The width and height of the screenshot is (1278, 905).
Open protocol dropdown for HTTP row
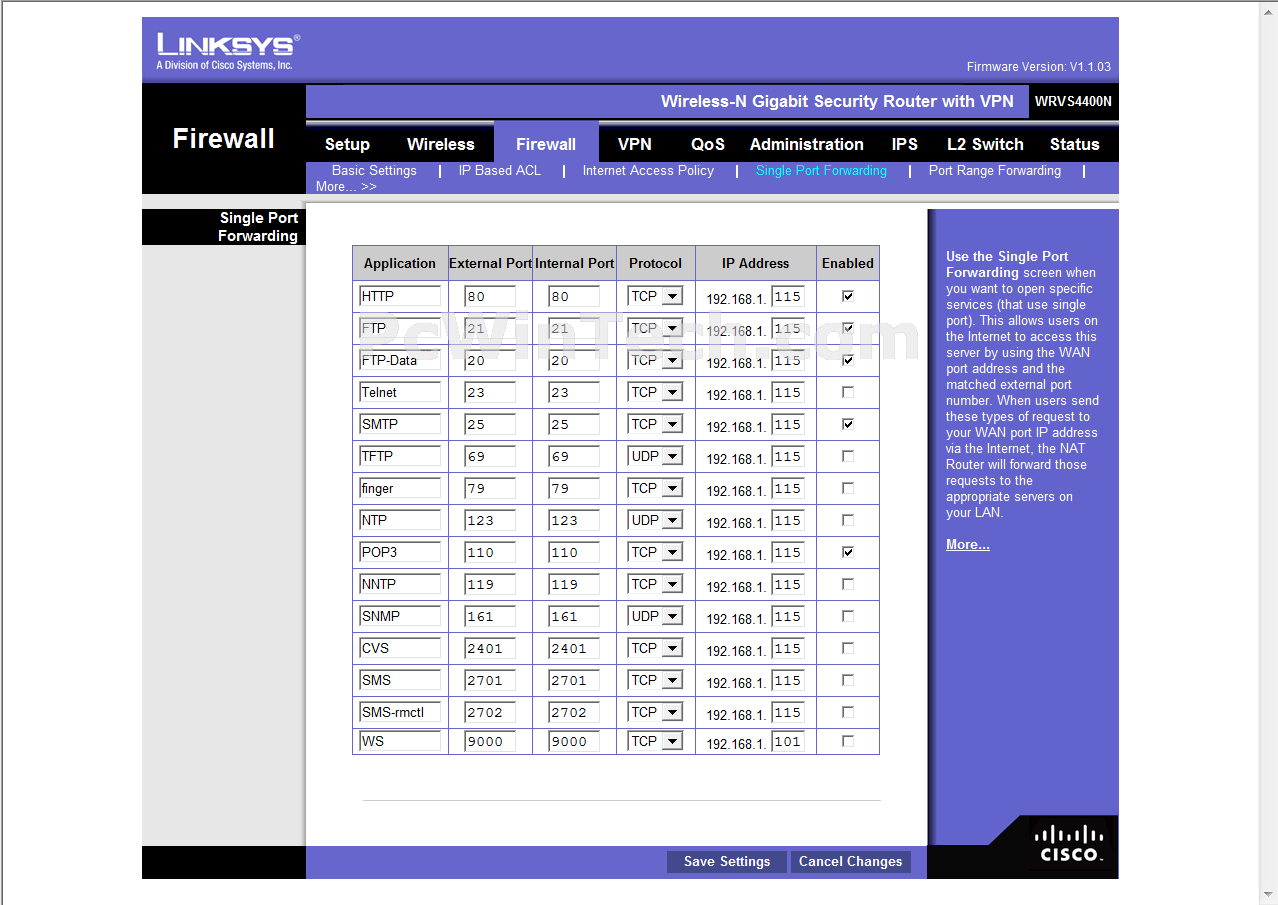click(655, 296)
